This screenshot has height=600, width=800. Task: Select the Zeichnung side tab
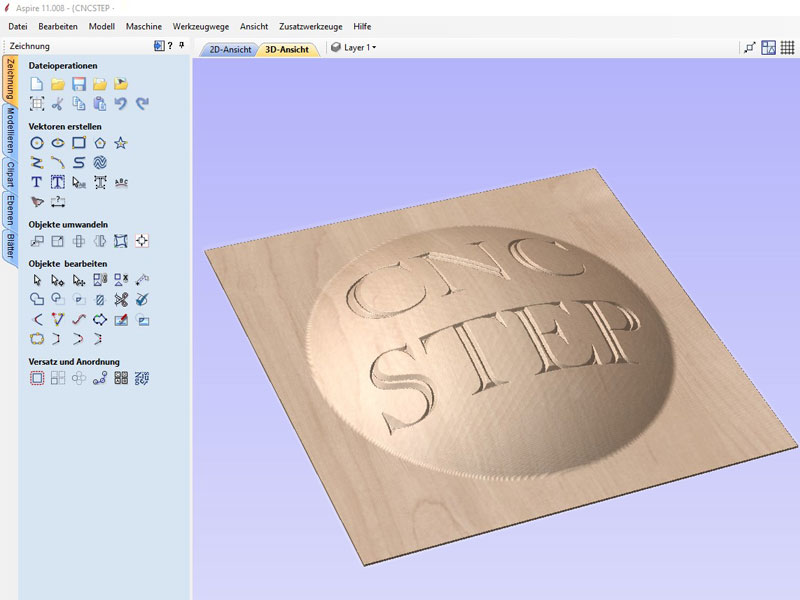tap(10, 80)
